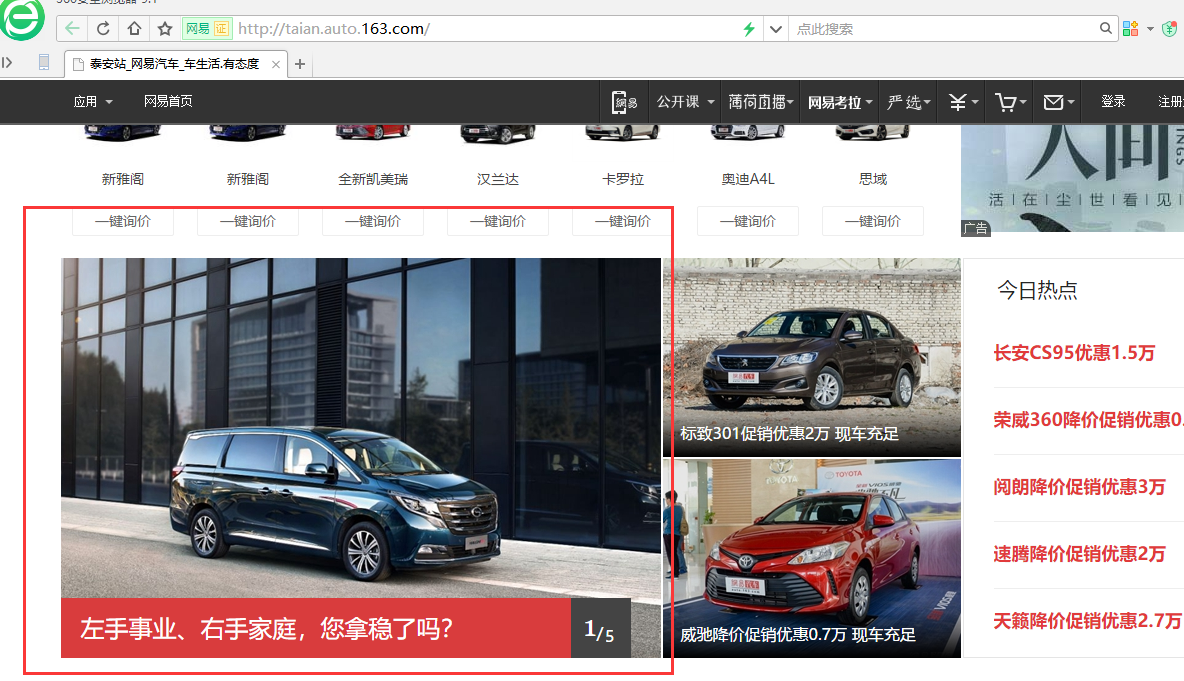
Task: Toggle the sidebar expand arrow
Action: click(7, 63)
